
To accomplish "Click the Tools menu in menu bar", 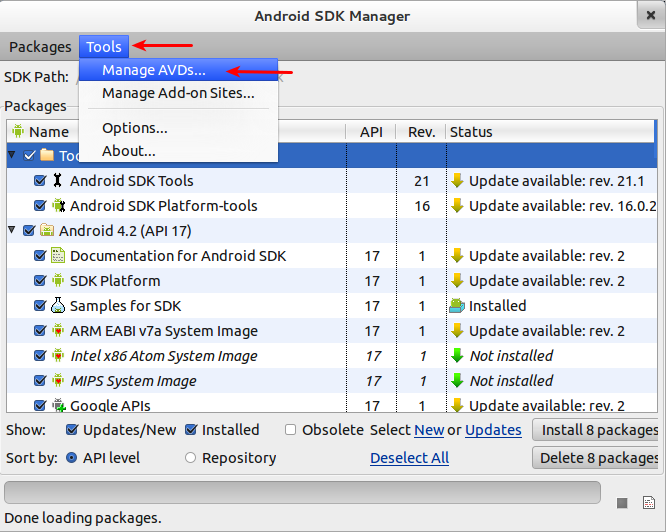I will tap(104, 46).
